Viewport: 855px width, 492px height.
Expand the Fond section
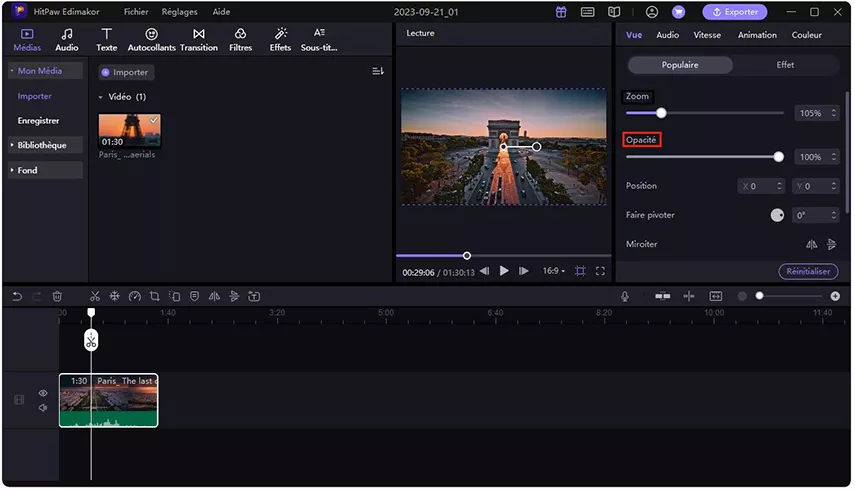tap(12, 170)
